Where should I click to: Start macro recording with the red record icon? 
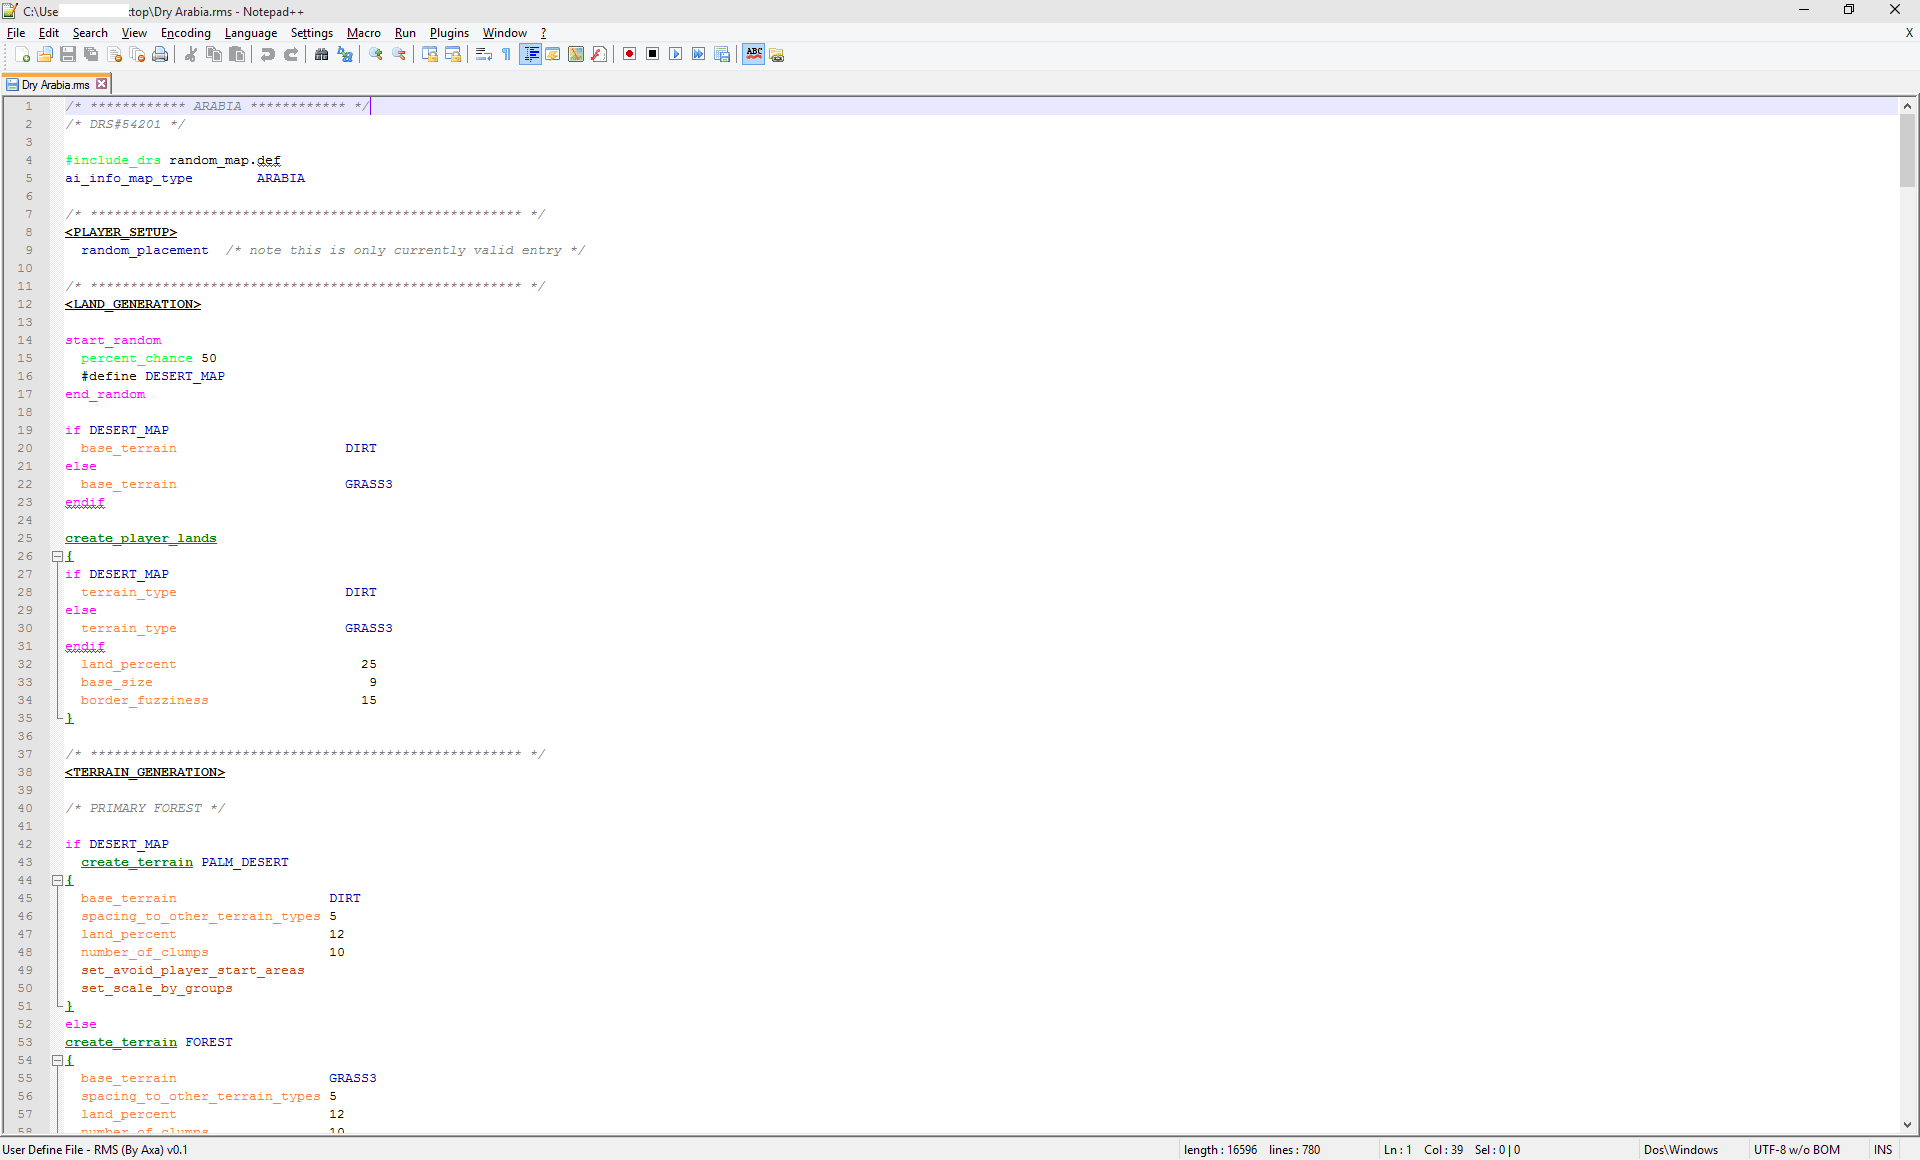pos(629,54)
